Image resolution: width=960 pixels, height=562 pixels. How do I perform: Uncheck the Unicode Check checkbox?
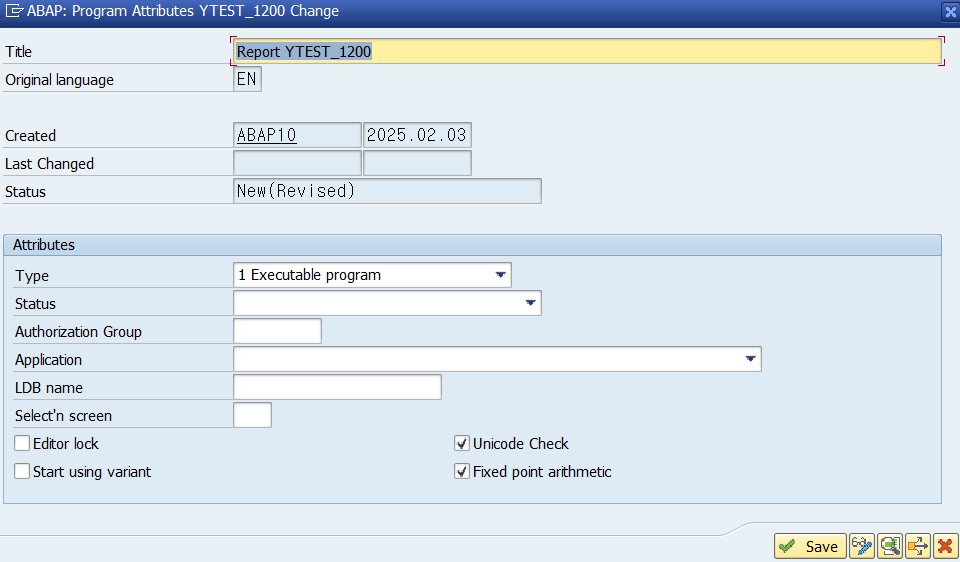[x=462, y=443]
